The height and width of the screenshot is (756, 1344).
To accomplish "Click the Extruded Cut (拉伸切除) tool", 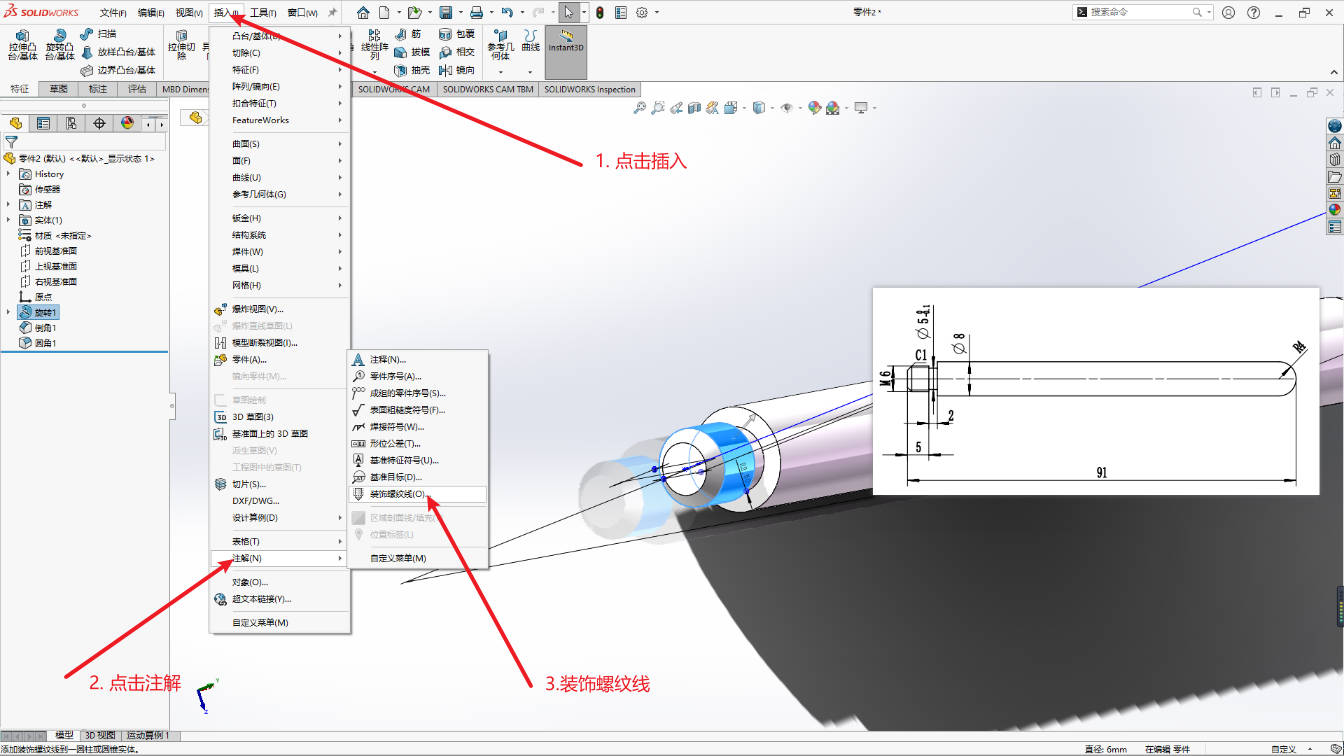I will pyautogui.click(x=182, y=45).
